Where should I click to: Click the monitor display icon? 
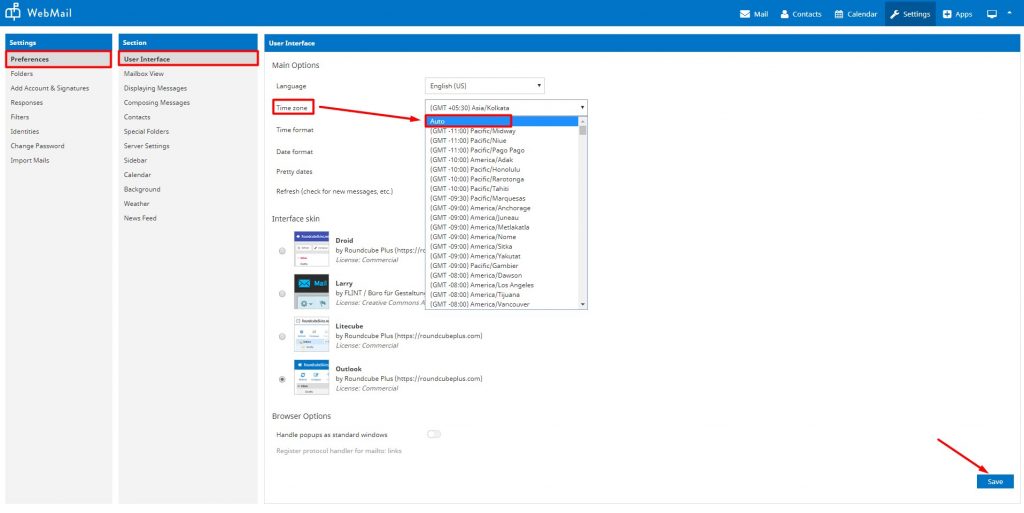992,14
